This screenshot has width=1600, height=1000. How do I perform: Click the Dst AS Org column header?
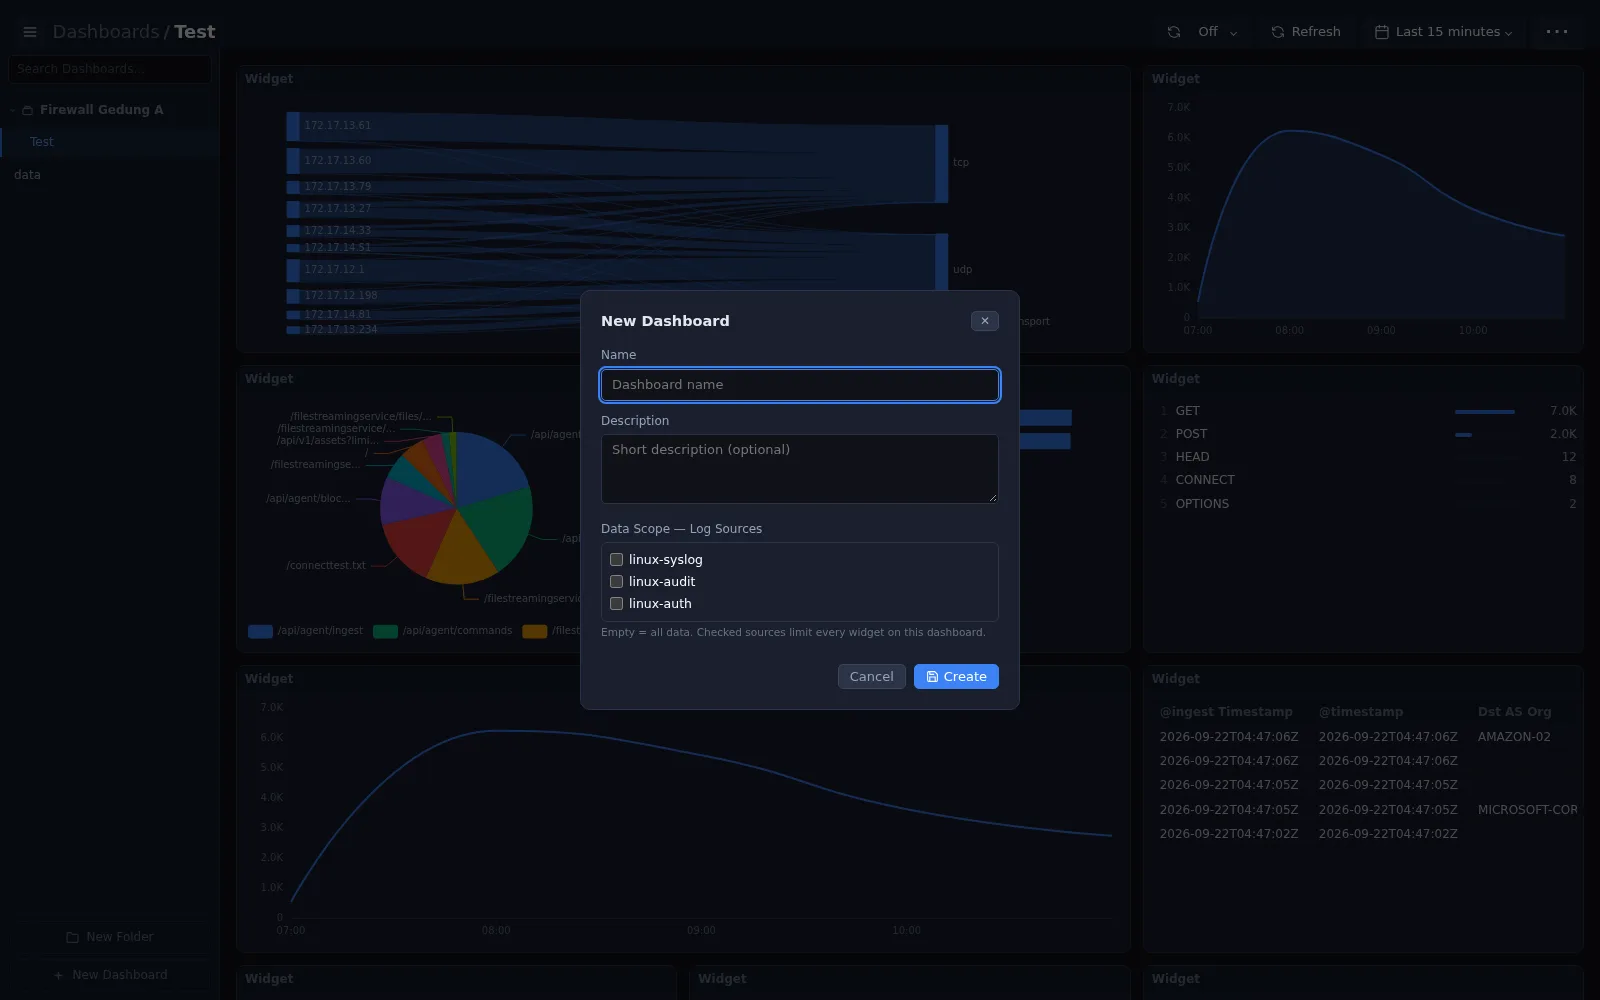point(1514,712)
